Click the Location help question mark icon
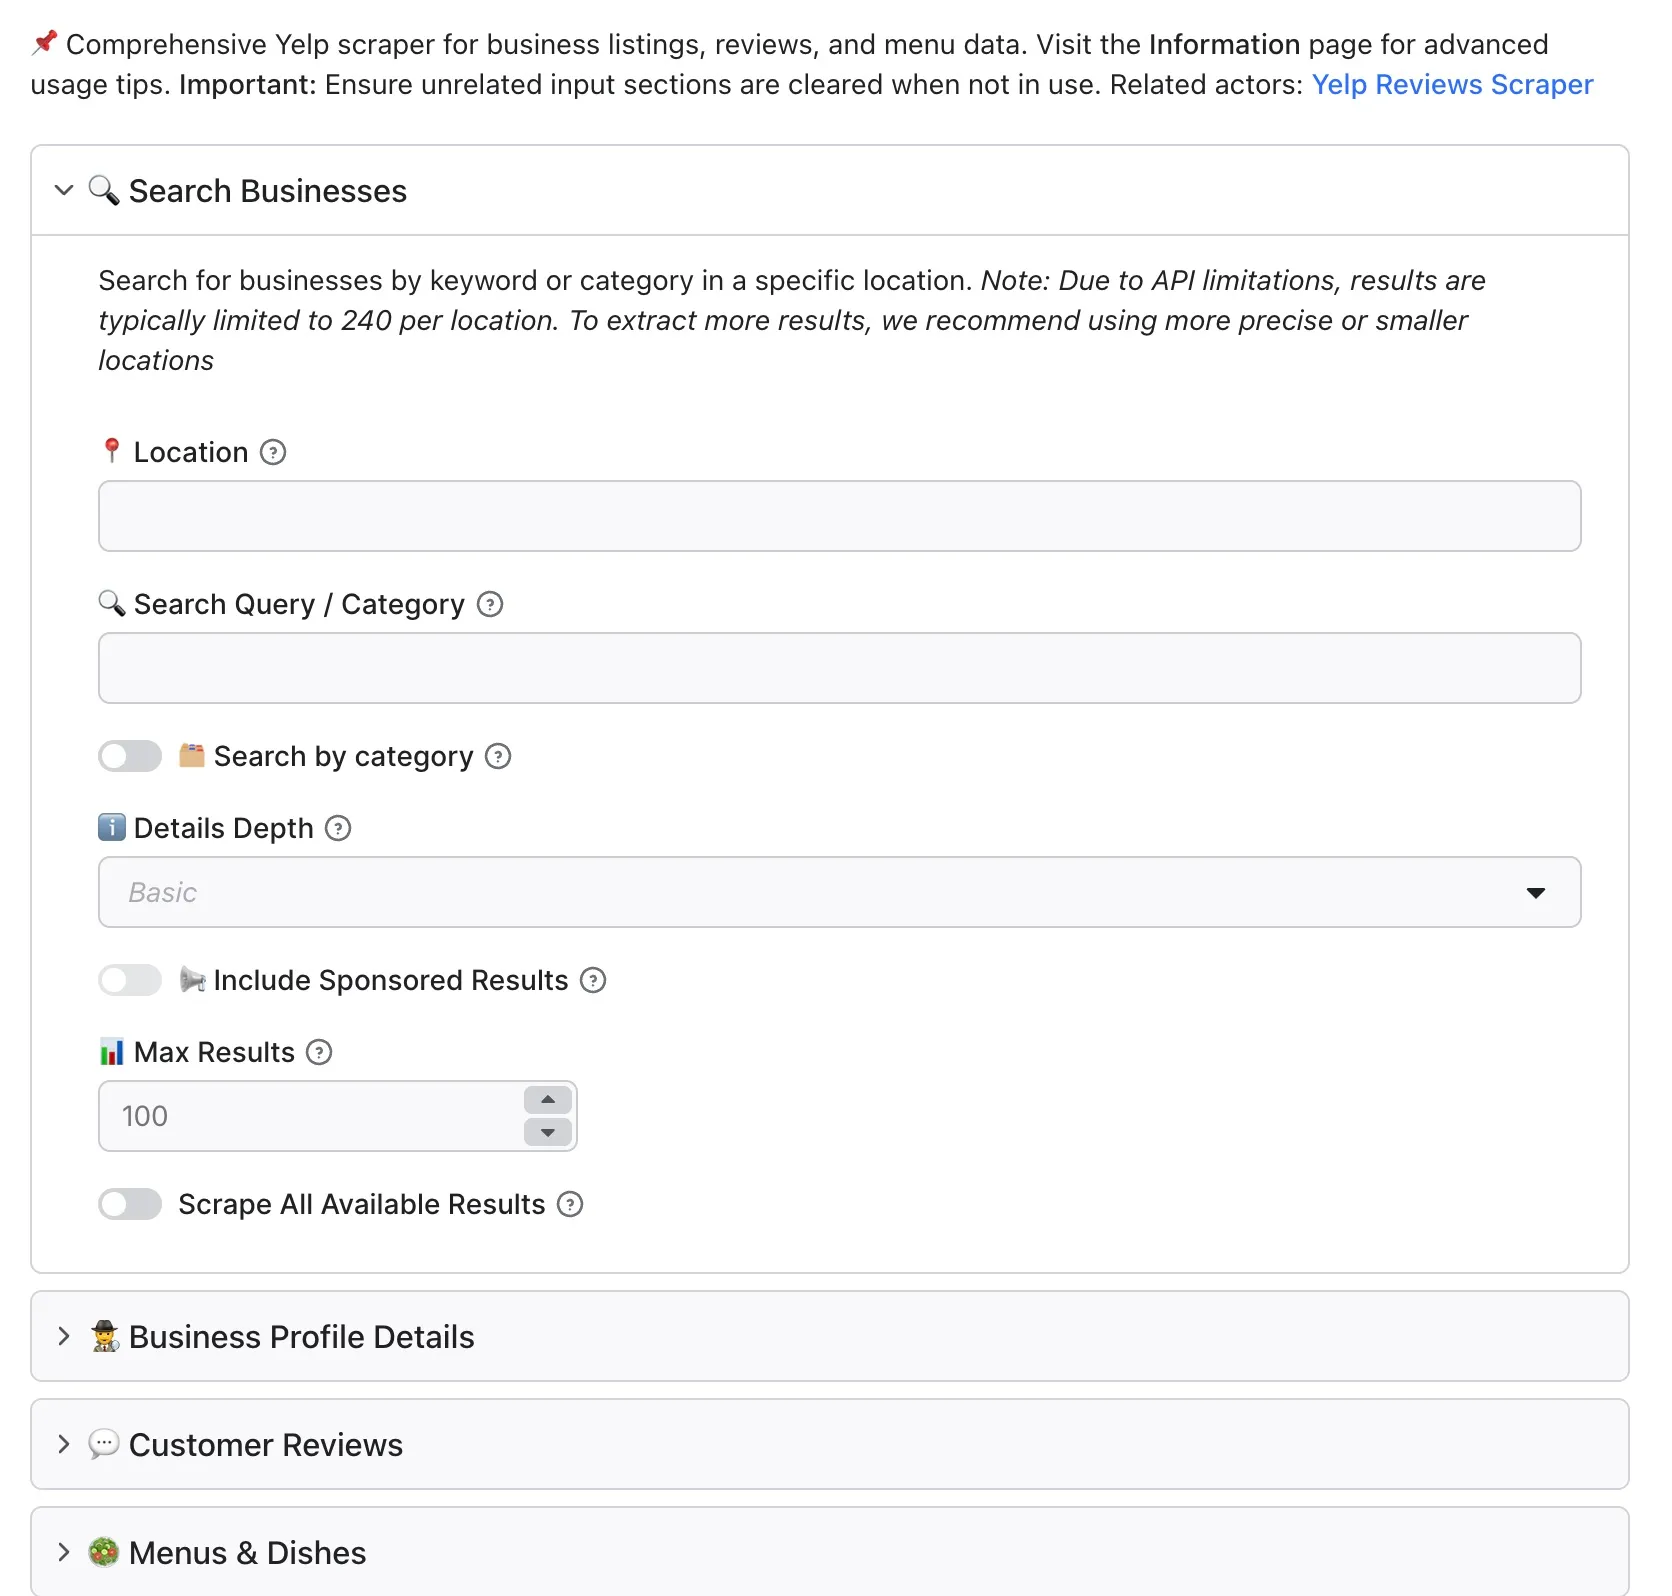Viewport: 1672px width, 1596px height. [x=273, y=452]
